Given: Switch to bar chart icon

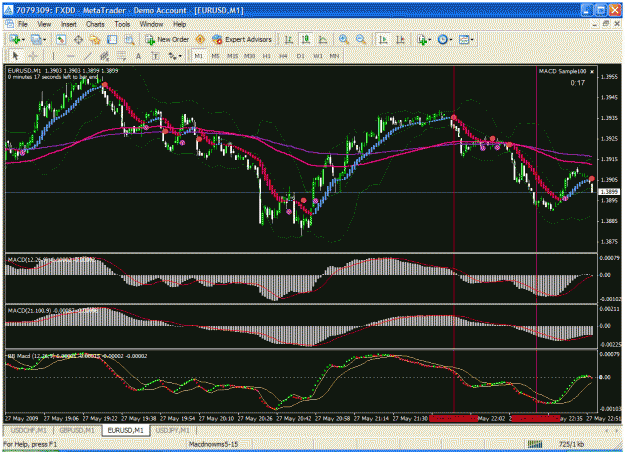Looking at the screenshot, I should coord(288,39).
